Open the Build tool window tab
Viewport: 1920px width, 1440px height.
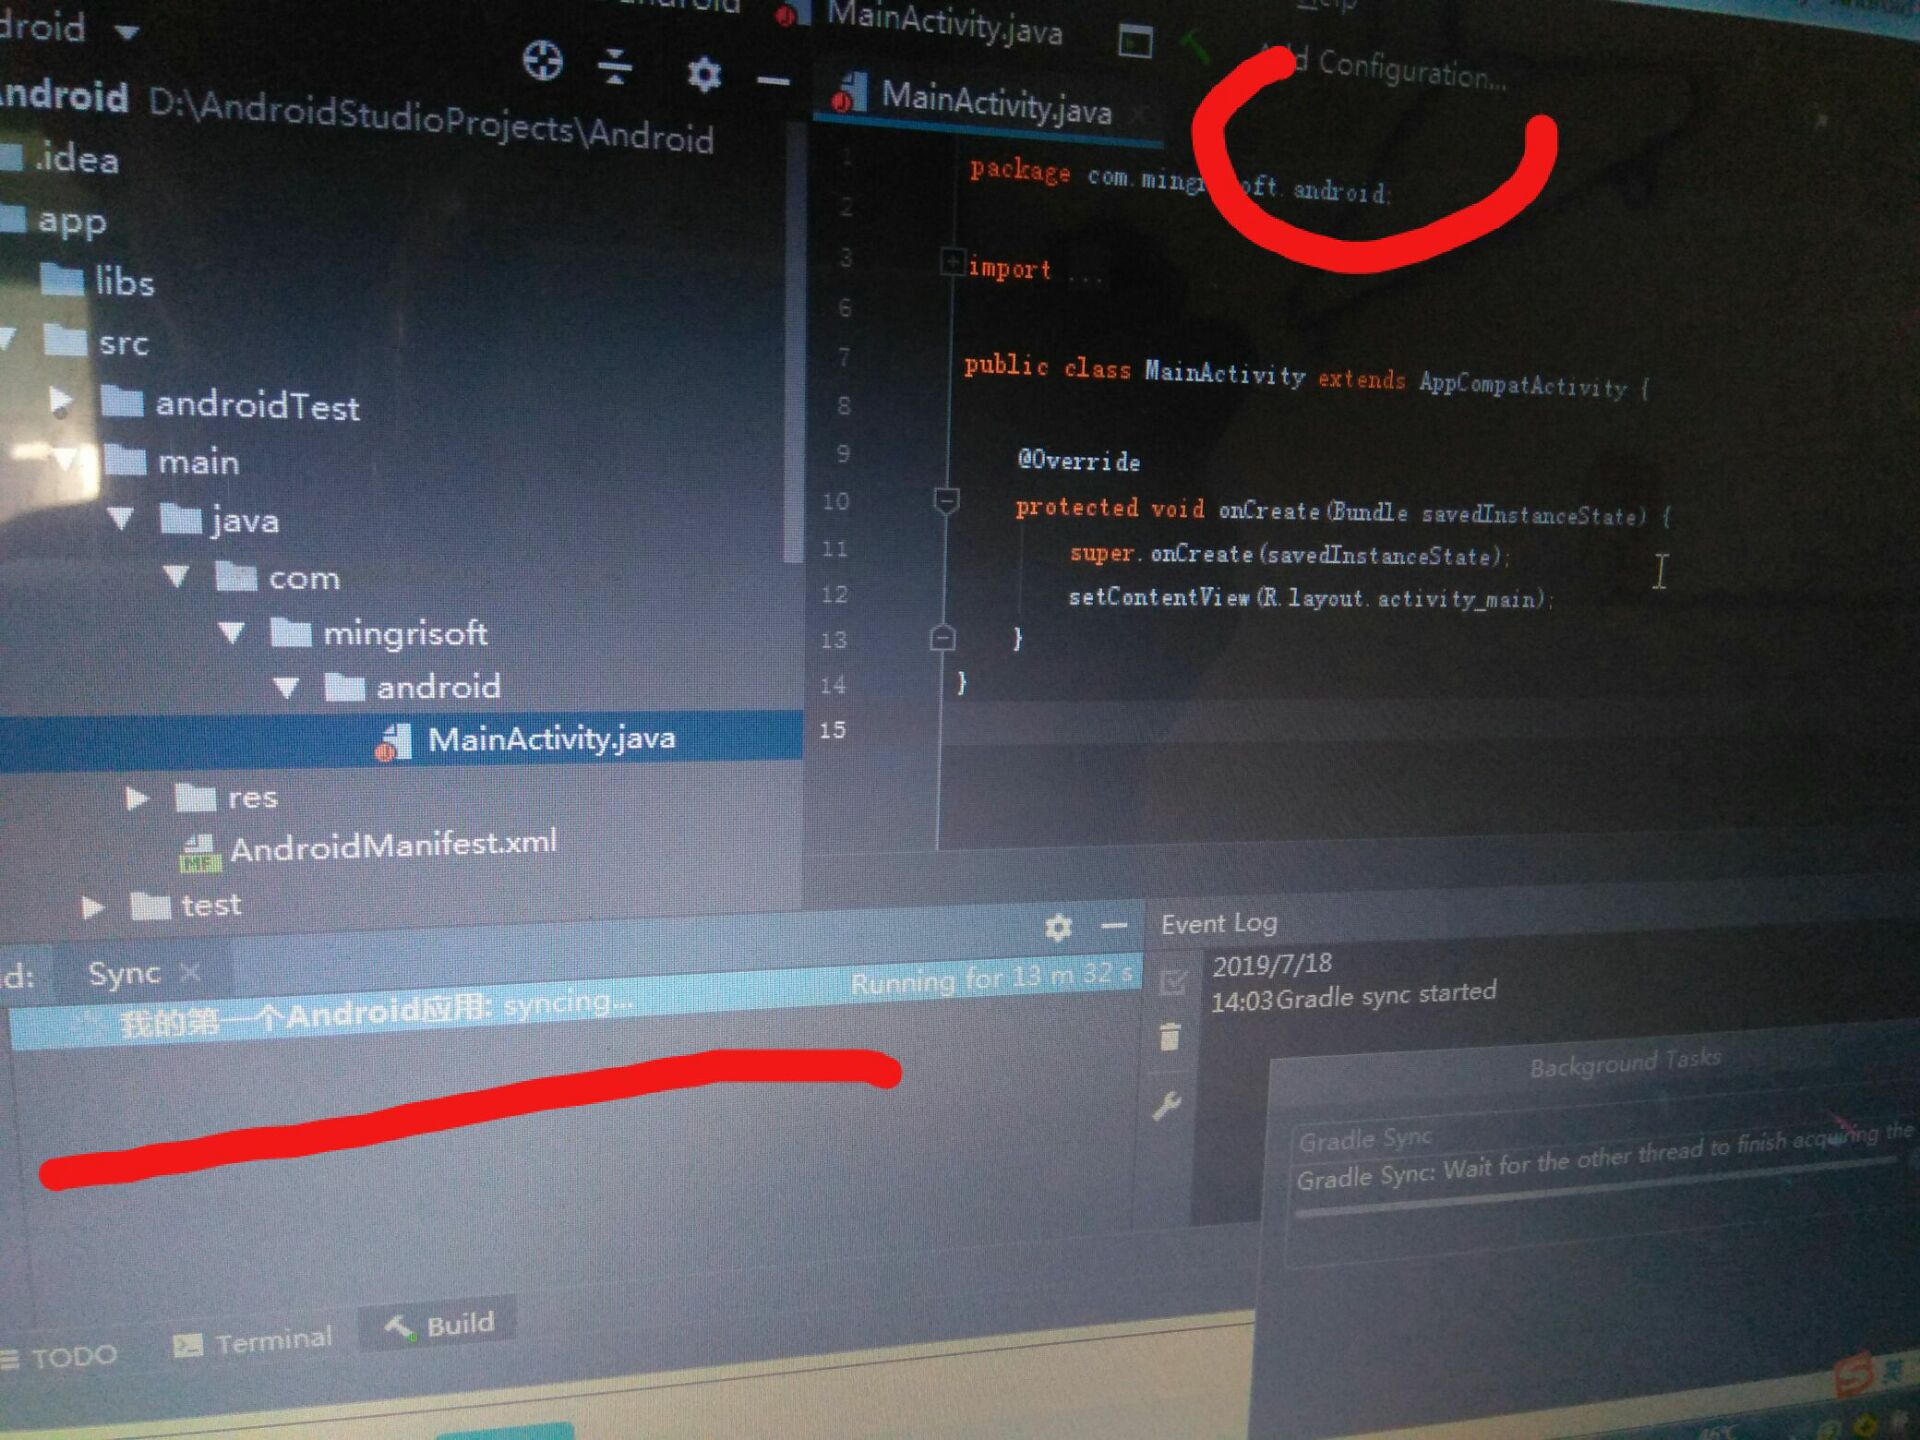[x=440, y=1326]
